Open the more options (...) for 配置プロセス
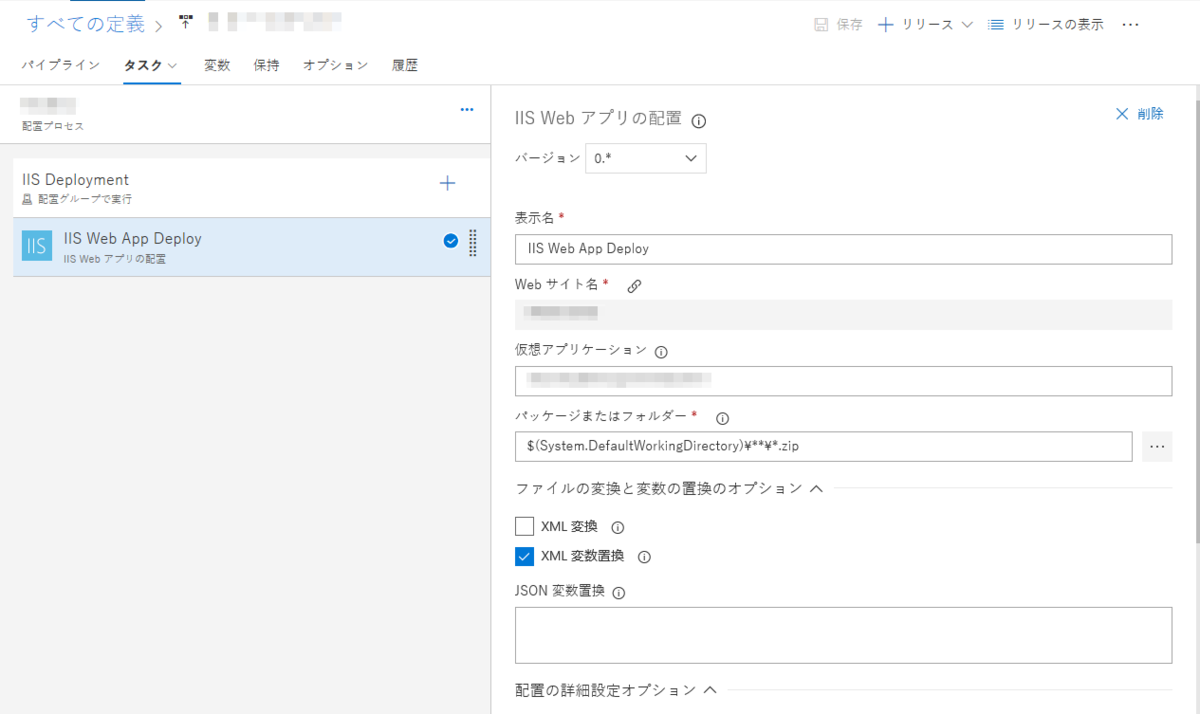 pos(466,109)
